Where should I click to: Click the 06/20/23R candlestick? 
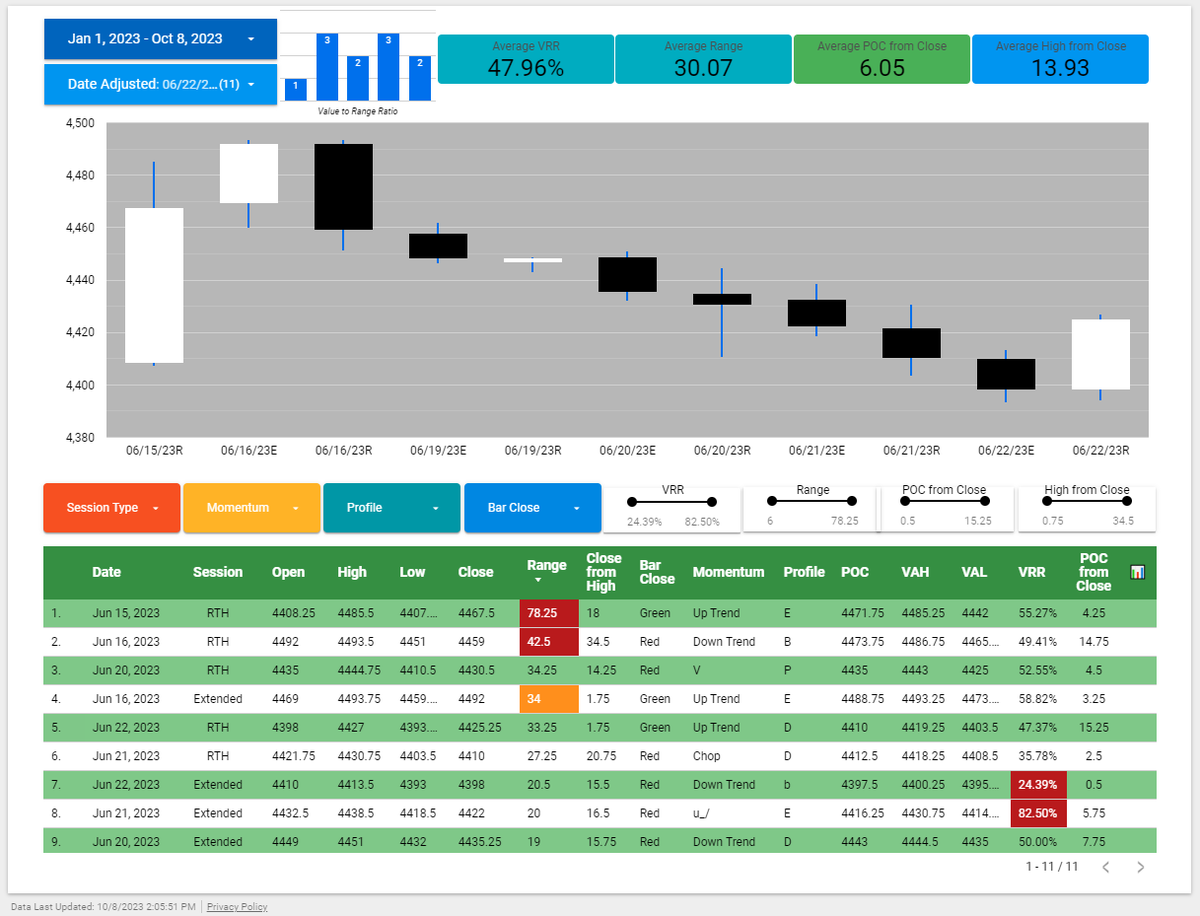point(722,299)
